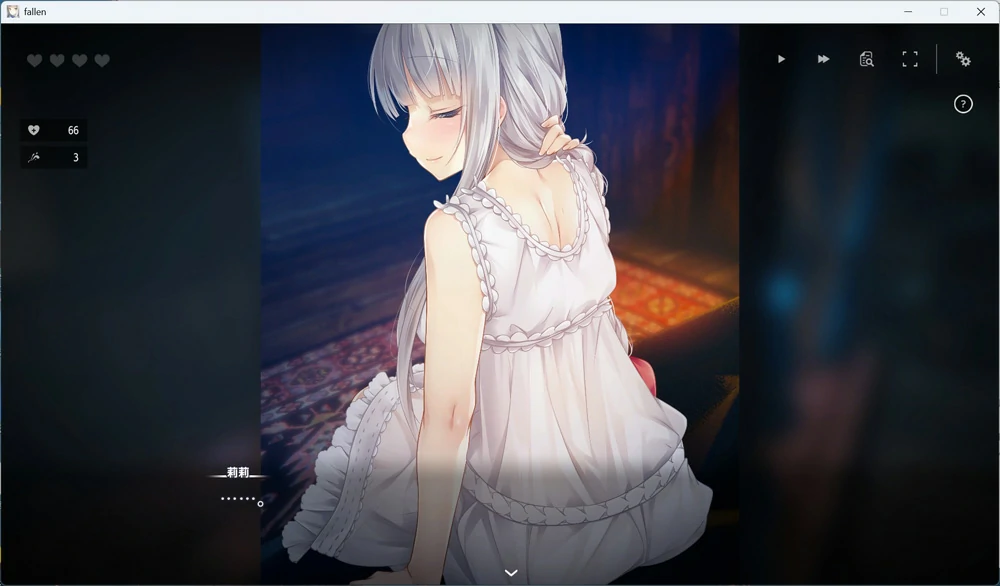Click the fallen title bar text
Viewport: 1000px width, 586px height.
(x=34, y=11)
